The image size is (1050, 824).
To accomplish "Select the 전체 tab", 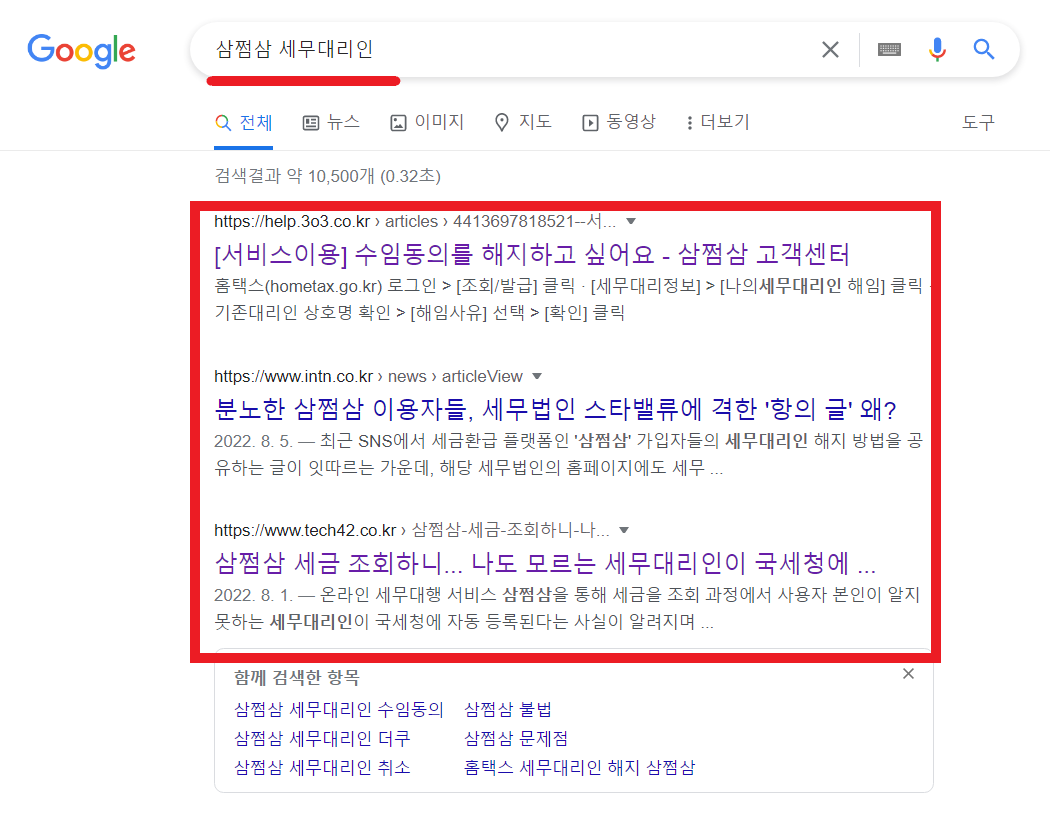I will click(x=244, y=122).
